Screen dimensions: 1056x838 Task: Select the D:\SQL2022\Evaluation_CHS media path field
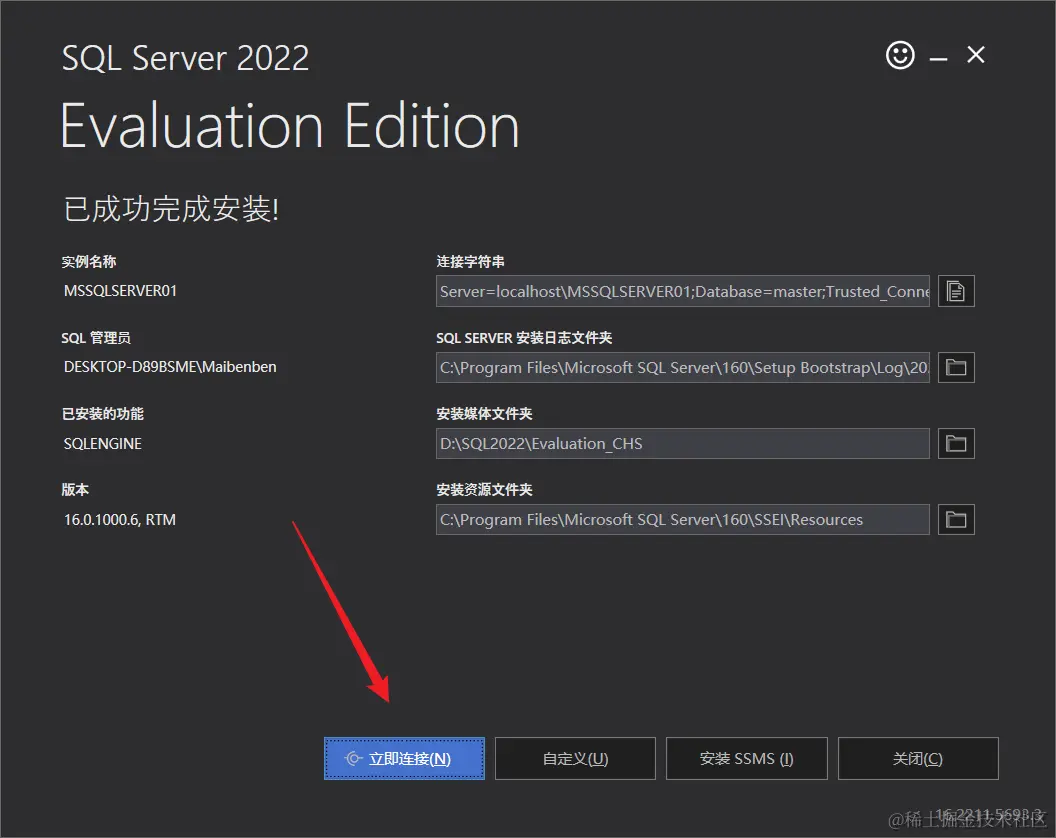683,443
